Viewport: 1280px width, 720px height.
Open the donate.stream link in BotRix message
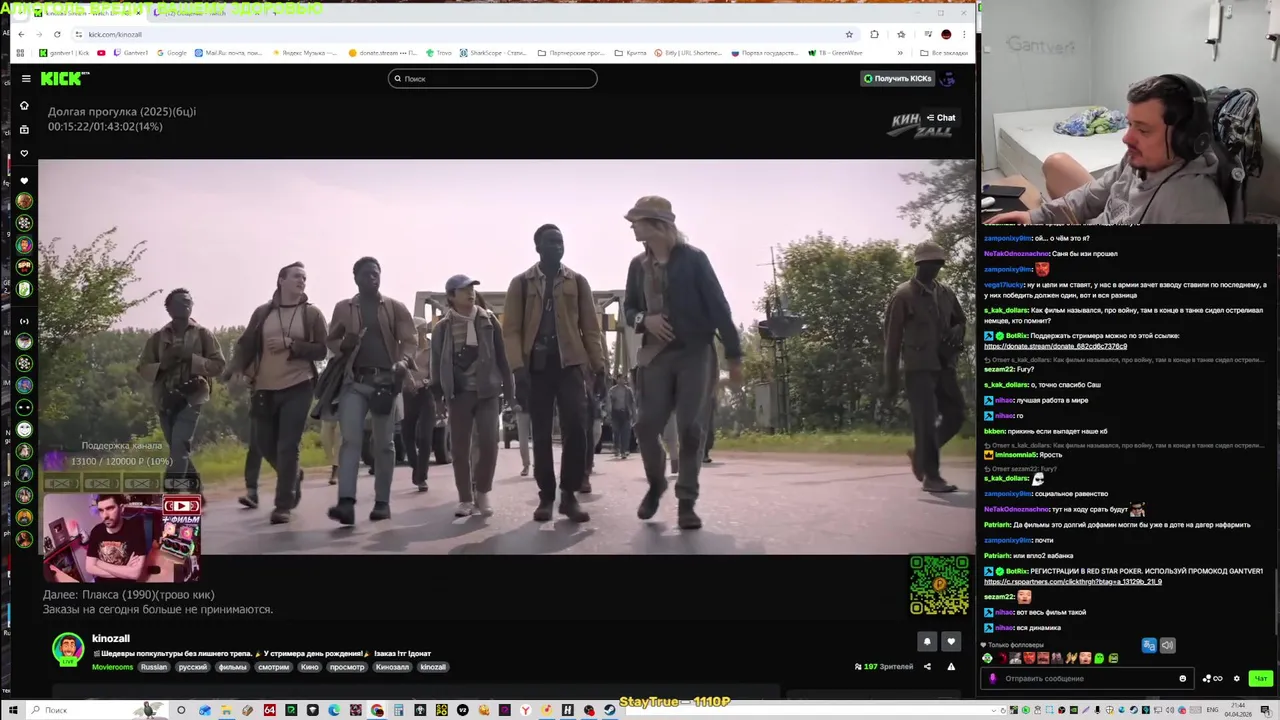1055,346
